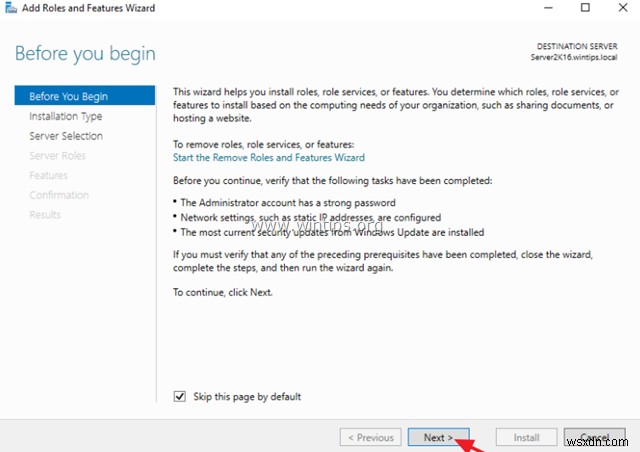Viewport: 640px width, 452px height.
Task: Open the Server Selection step
Action: point(66,136)
